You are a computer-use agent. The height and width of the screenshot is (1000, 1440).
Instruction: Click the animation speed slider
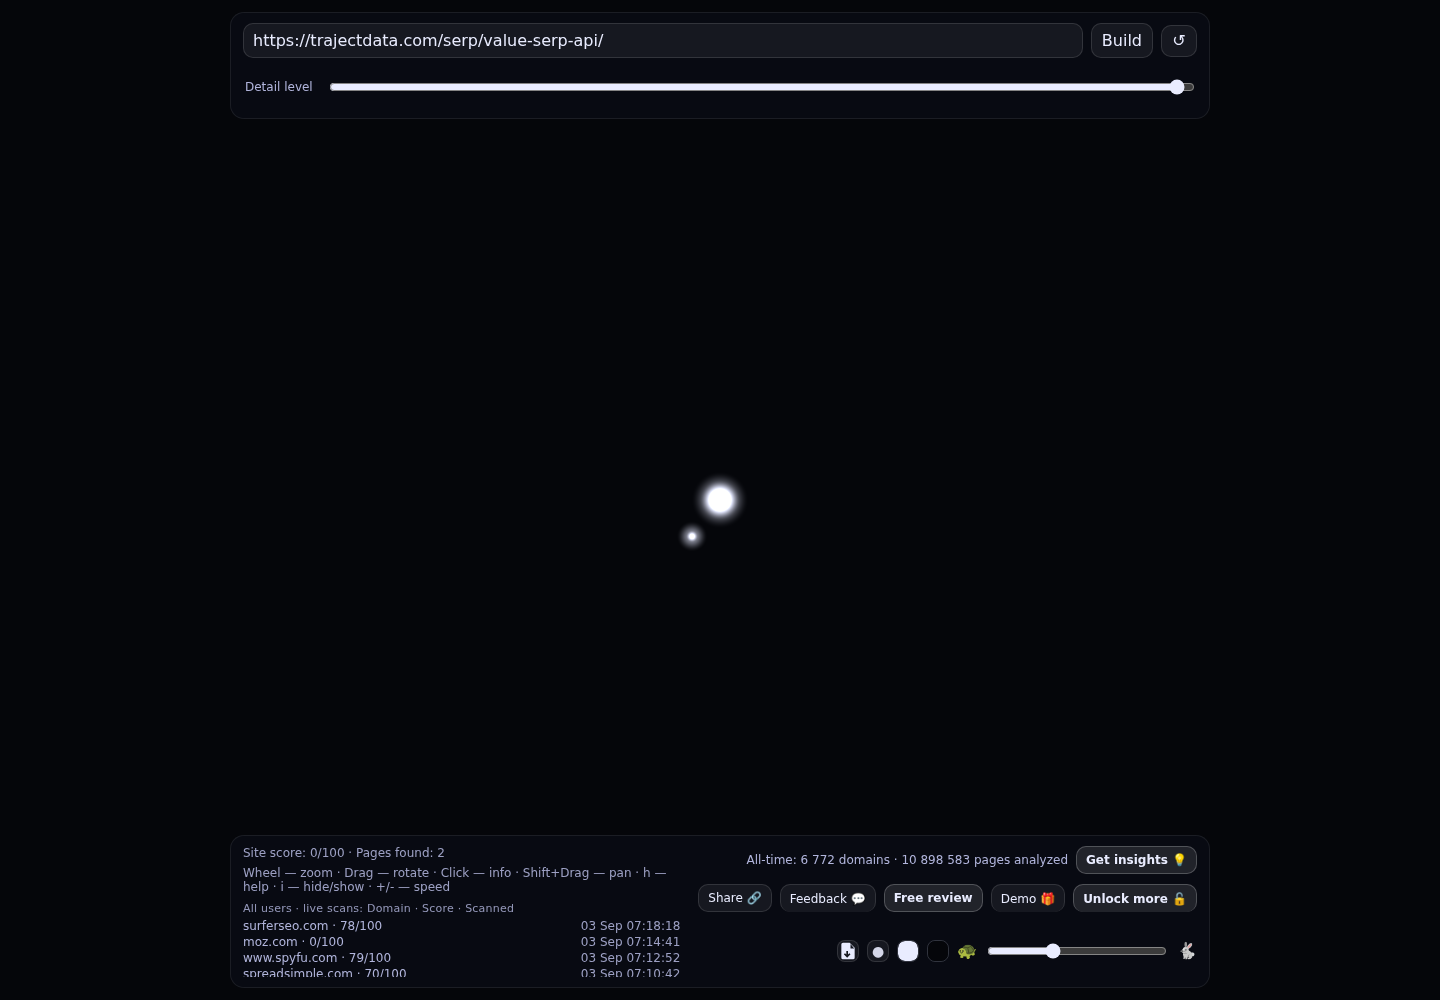pos(1077,951)
